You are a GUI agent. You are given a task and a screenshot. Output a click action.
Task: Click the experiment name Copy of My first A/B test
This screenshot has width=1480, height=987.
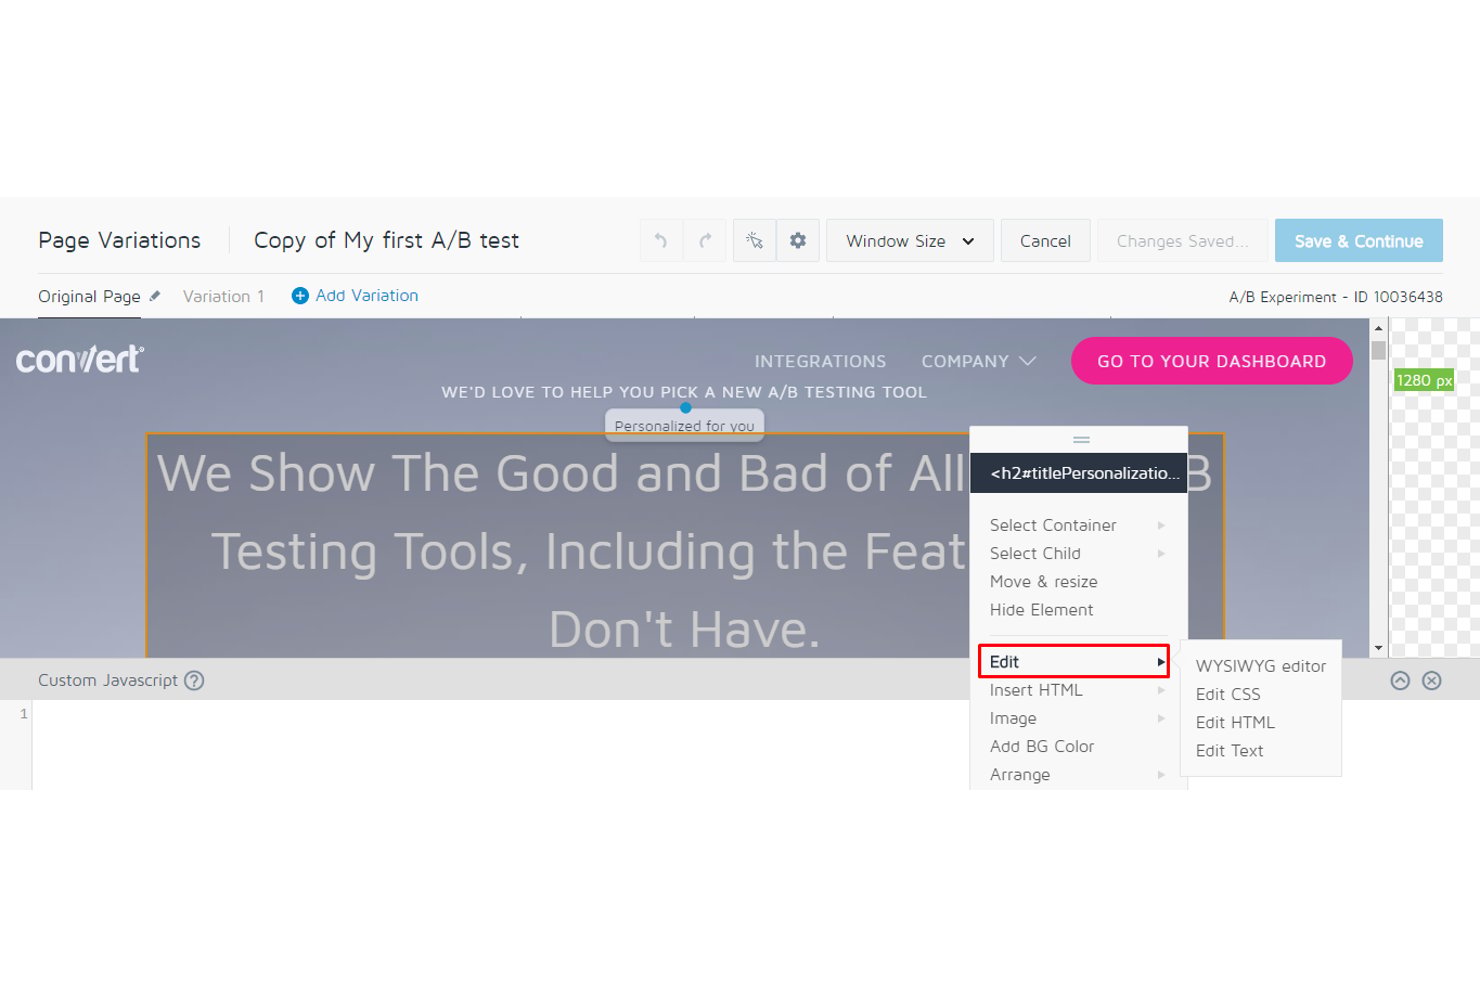click(386, 240)
